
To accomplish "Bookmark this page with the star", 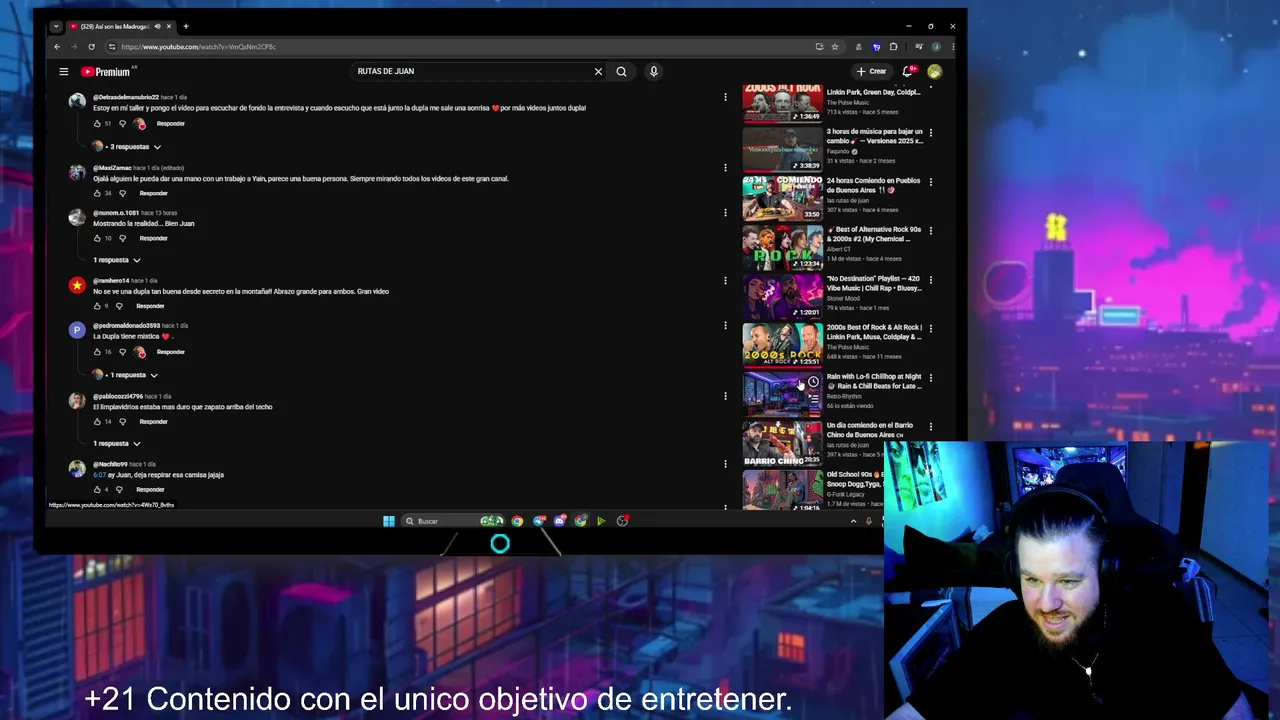I will tap(835, 47).
